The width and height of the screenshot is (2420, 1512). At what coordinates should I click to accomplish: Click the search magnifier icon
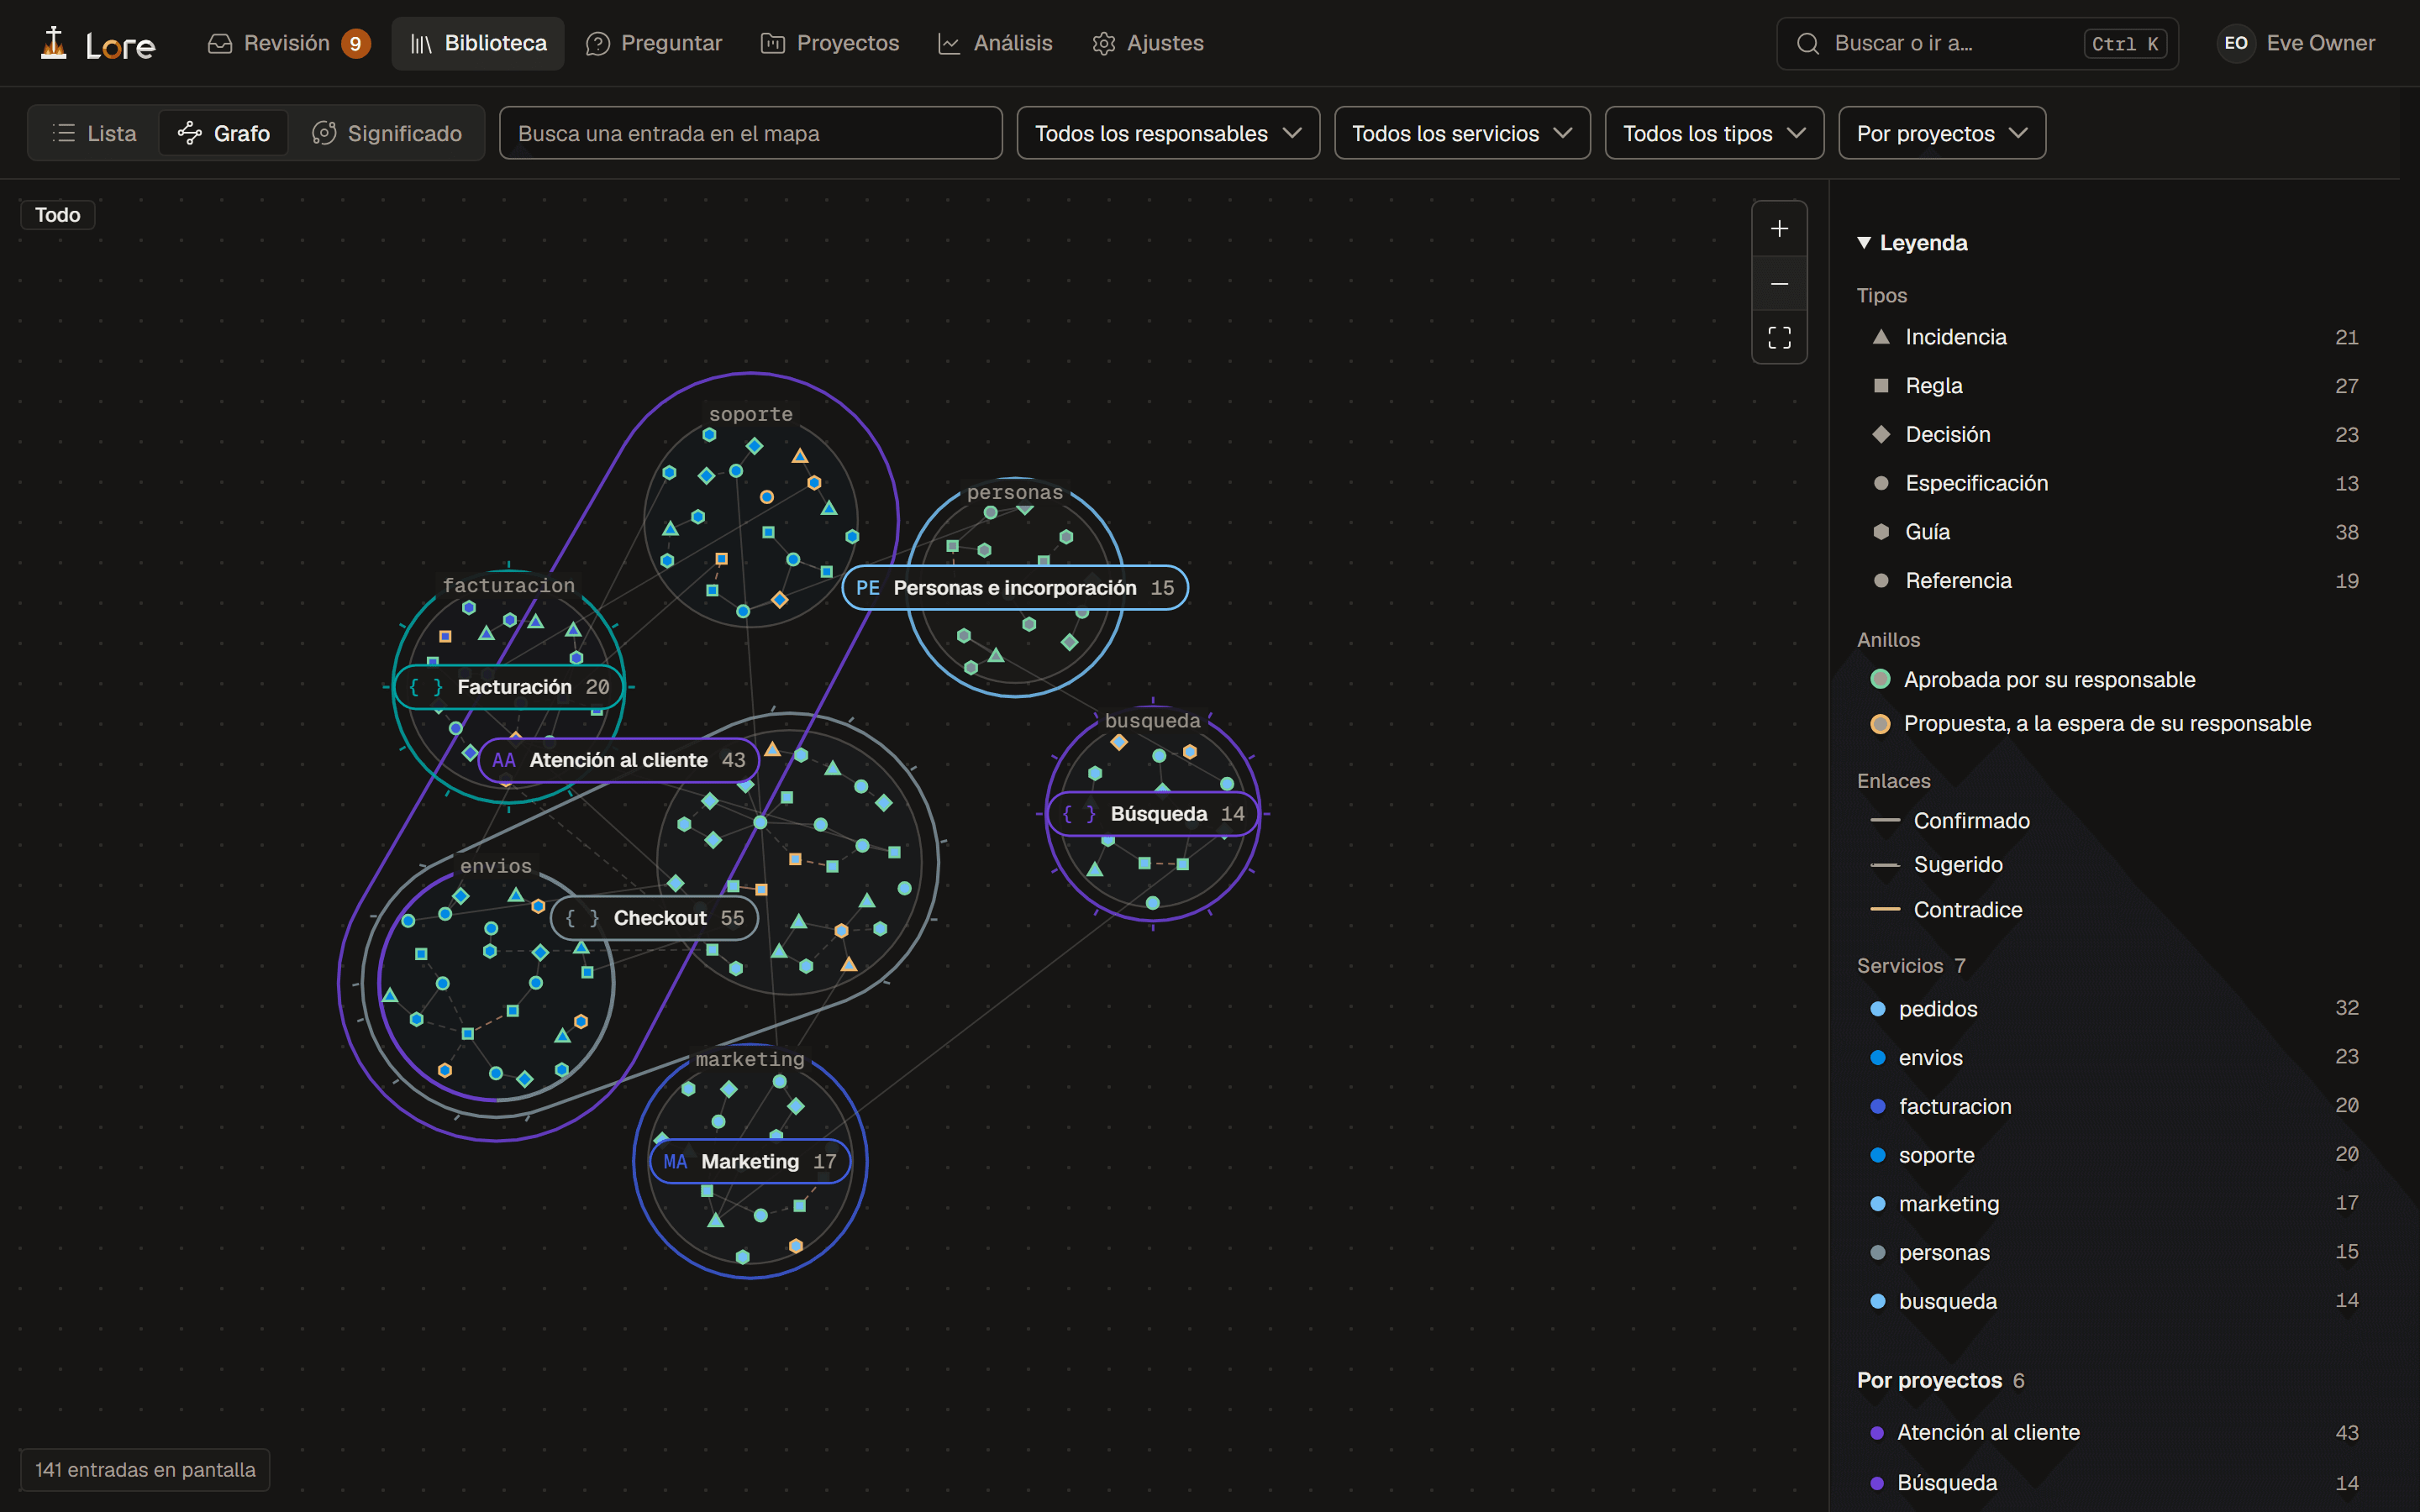click(x=1808, y=44)
